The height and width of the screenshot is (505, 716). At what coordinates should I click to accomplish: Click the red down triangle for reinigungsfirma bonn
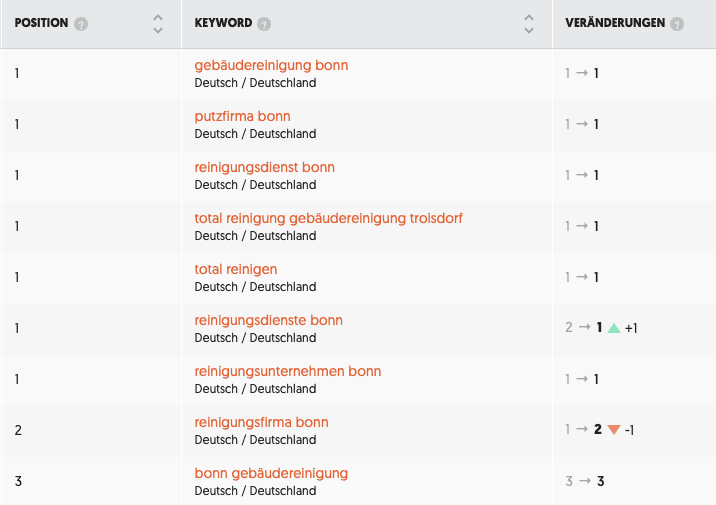pyautogui.click(x=614, y=430)
